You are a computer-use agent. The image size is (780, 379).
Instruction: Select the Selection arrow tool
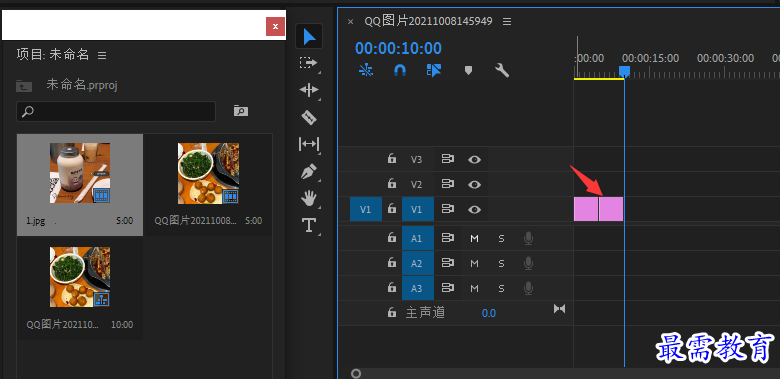309,37
